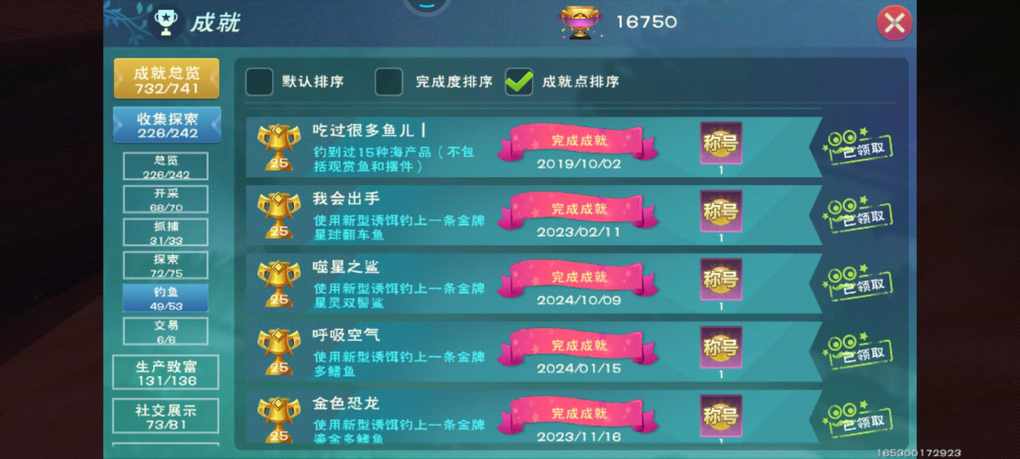Click the trophy icon next to 16750
Image resolution: width=1020 pixels, height=459 pixels.
(x=581, y=22)
